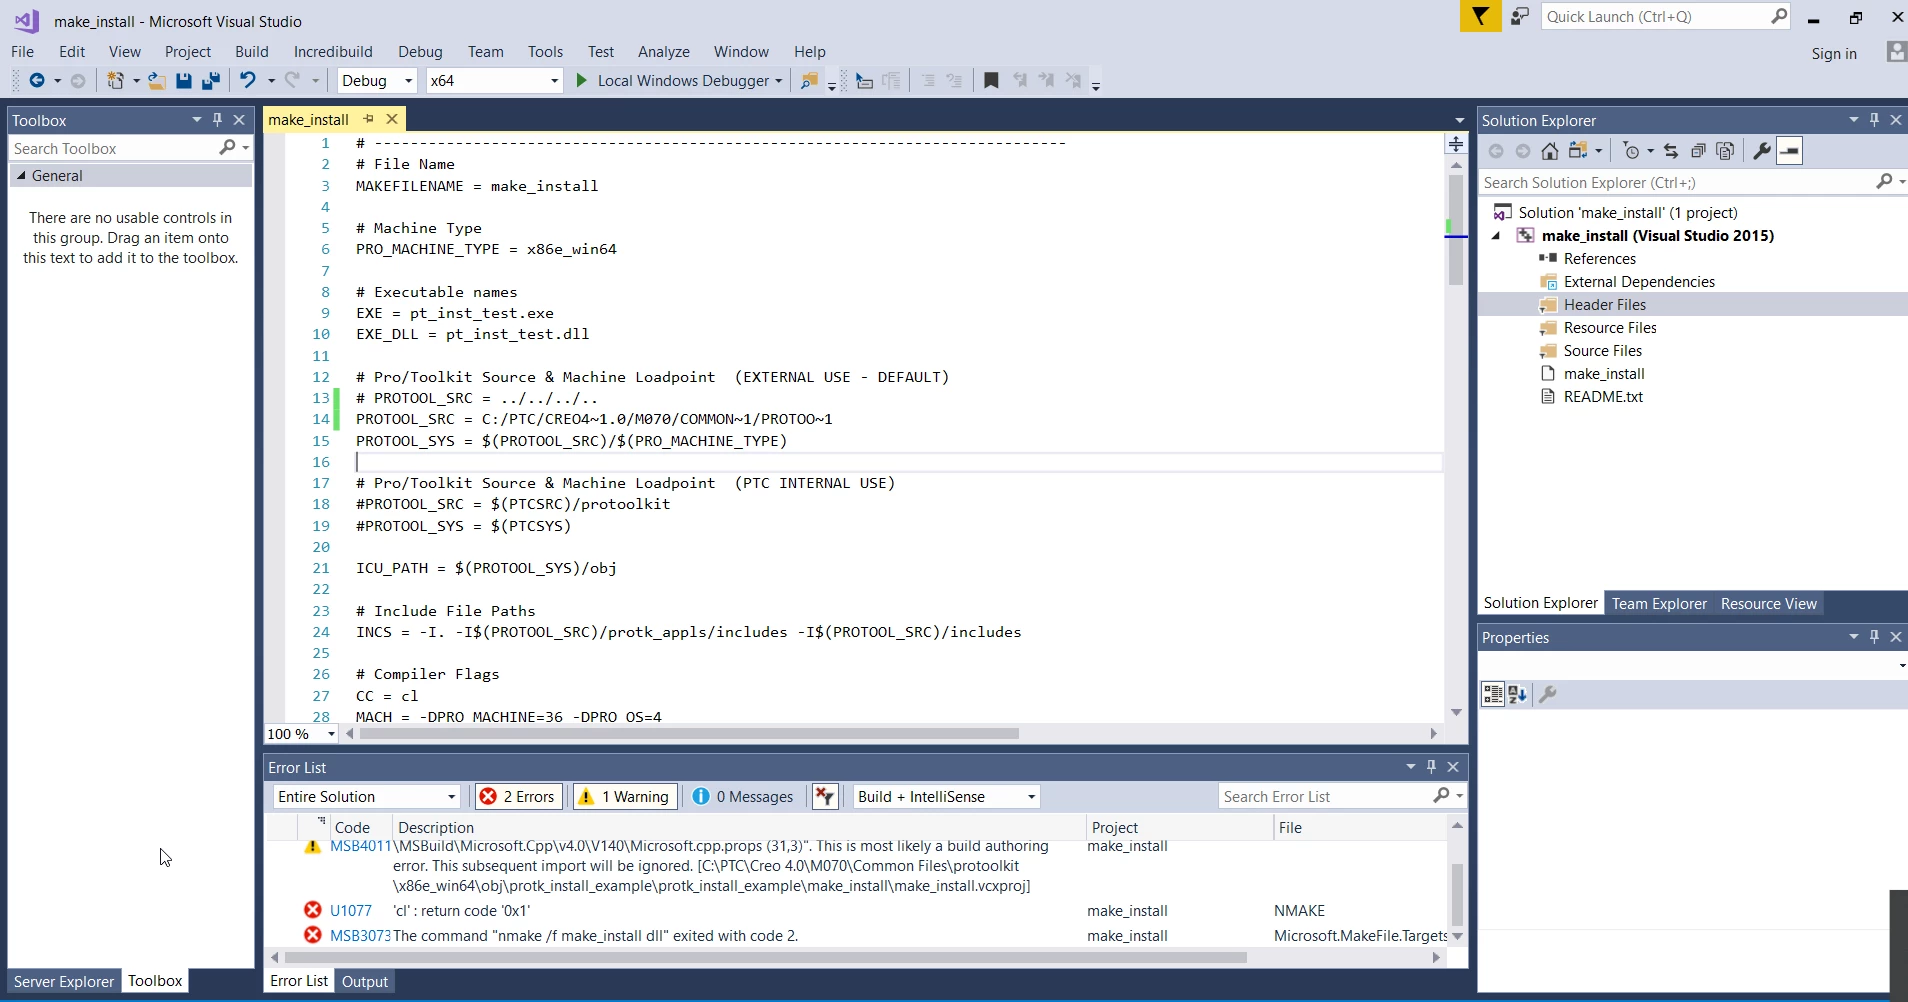Sort the Error List by Description column
This screenshot has width=1908, height=1002.
tap(739, 828)
